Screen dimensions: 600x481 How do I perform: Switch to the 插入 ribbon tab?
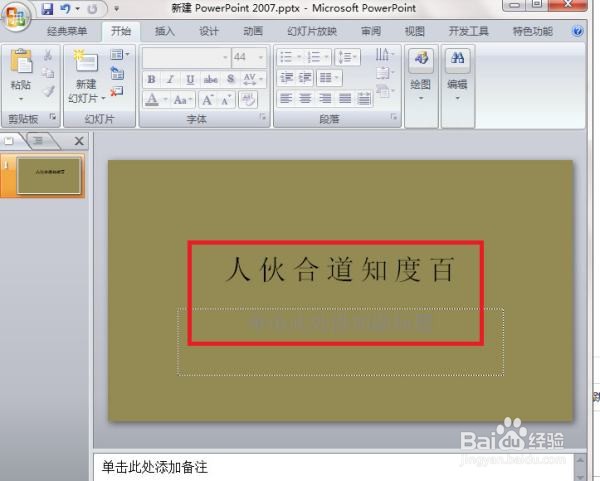coord(165,31)
